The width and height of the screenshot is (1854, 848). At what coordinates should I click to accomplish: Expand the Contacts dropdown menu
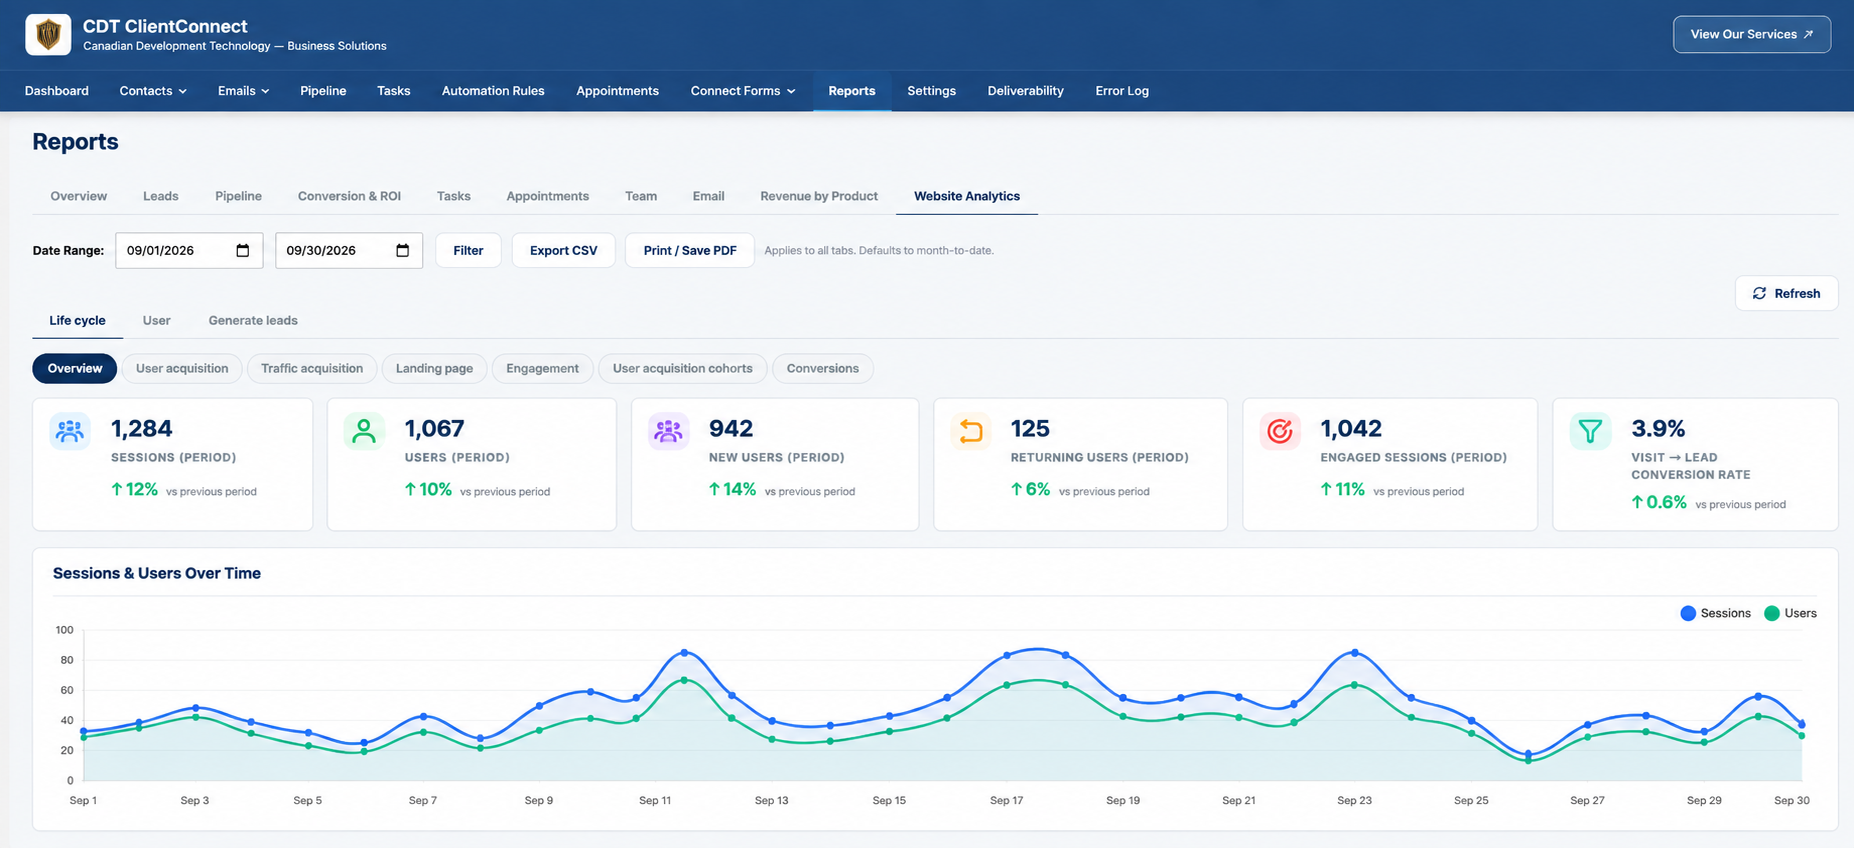(x=153, y=91)
